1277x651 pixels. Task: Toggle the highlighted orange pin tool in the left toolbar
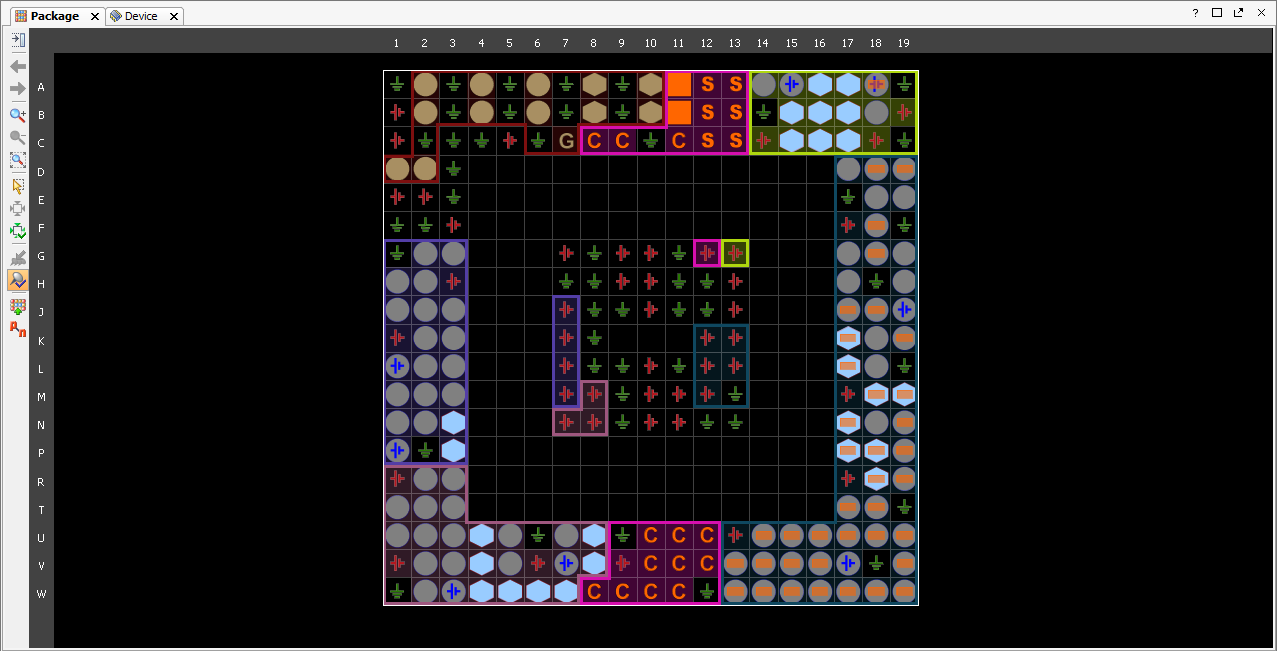click(x=18, y=281)
